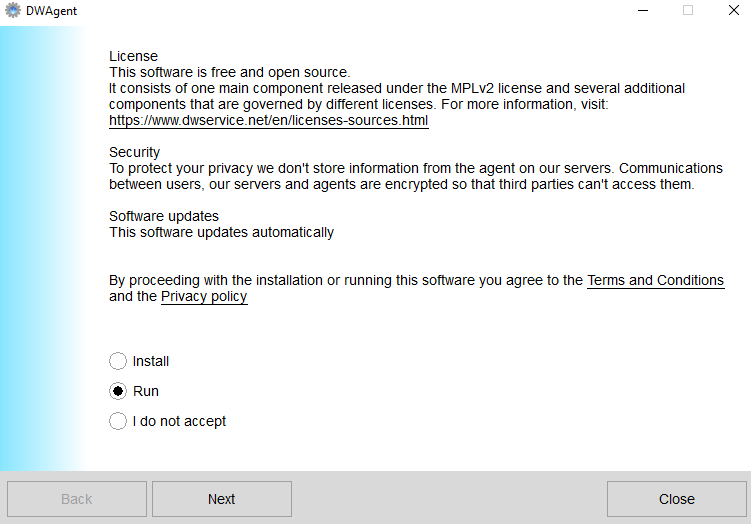Click the greyed-out maximize window icon
This screenshot has width=751, height=524.
(x=688, y=10)
